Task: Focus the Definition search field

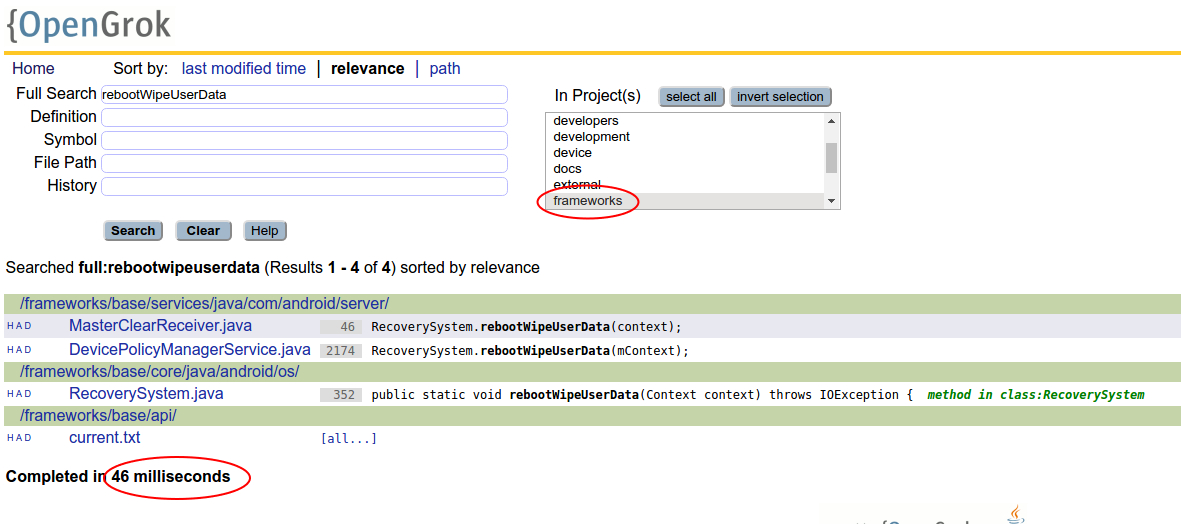Action: (x=304, y=117)
